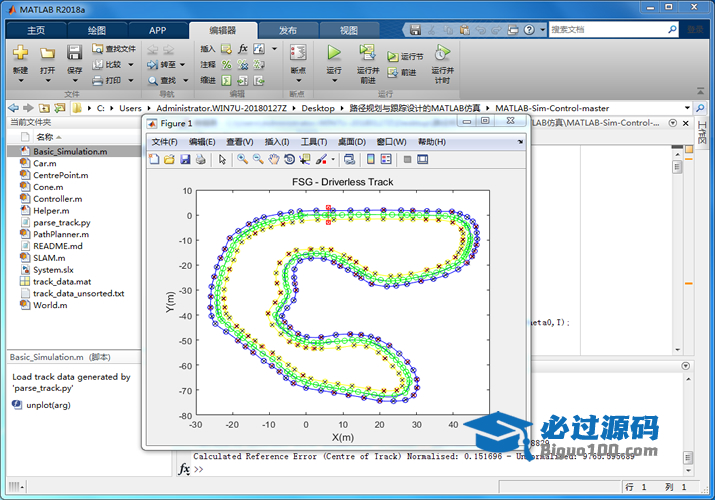The width and height of the screenshot is (715, 500).
Task: Select PathPlanner.m in file list
Action: tap(74, 234)
